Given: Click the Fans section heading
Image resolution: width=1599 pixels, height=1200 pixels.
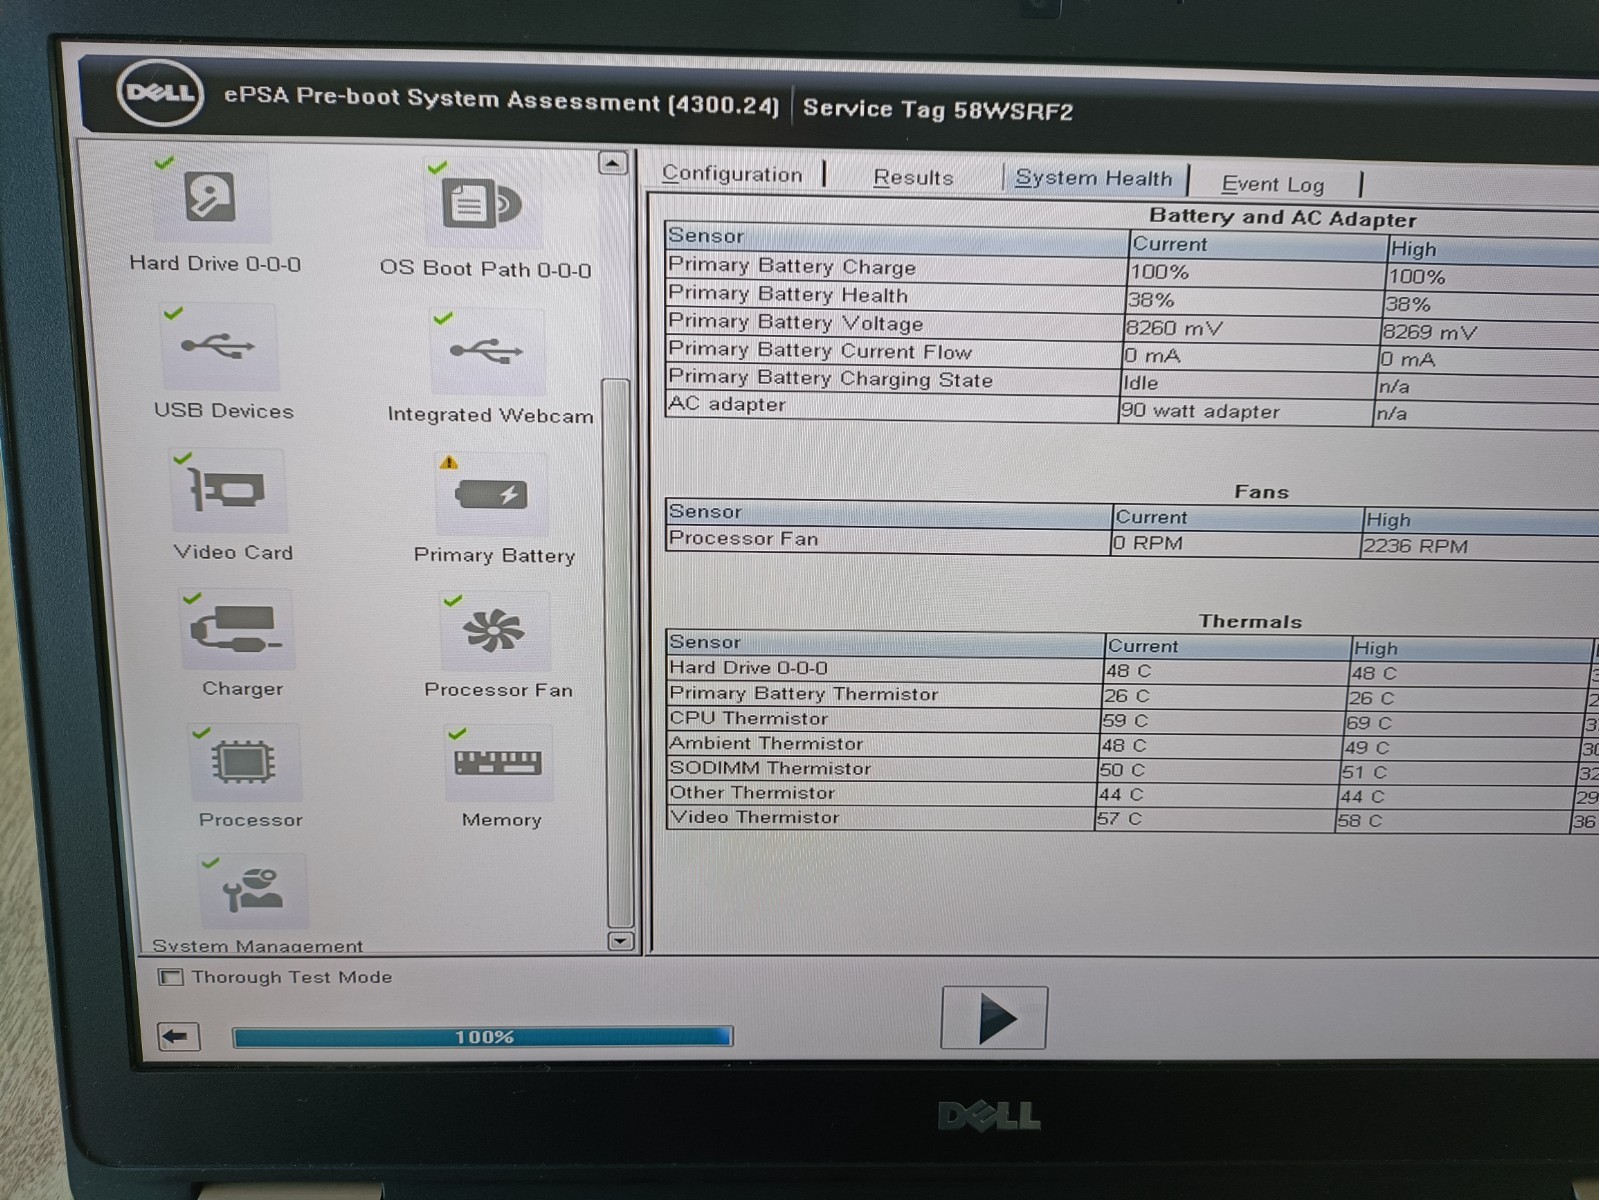Looking at the screenshot, I should 1261,491.
